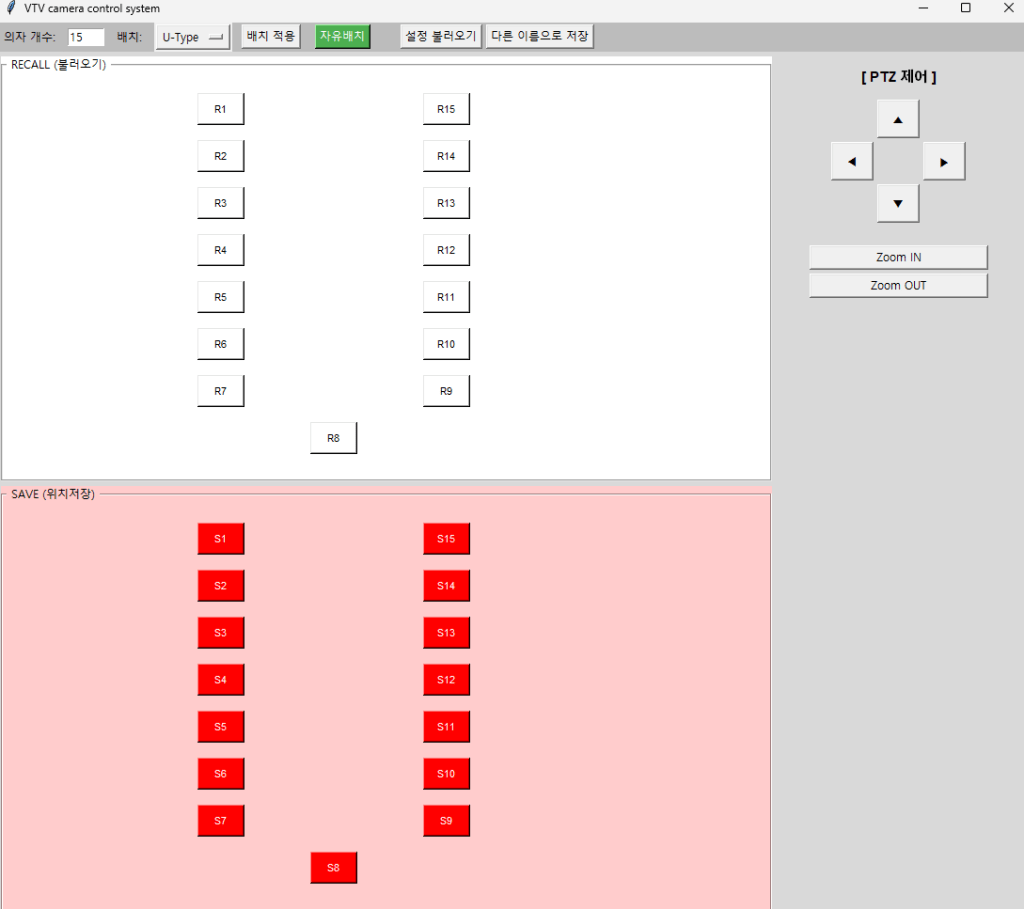The width and height of the screenshot is (1024, 909).
Task: Save current position to S8
Action: click(333, 868)
